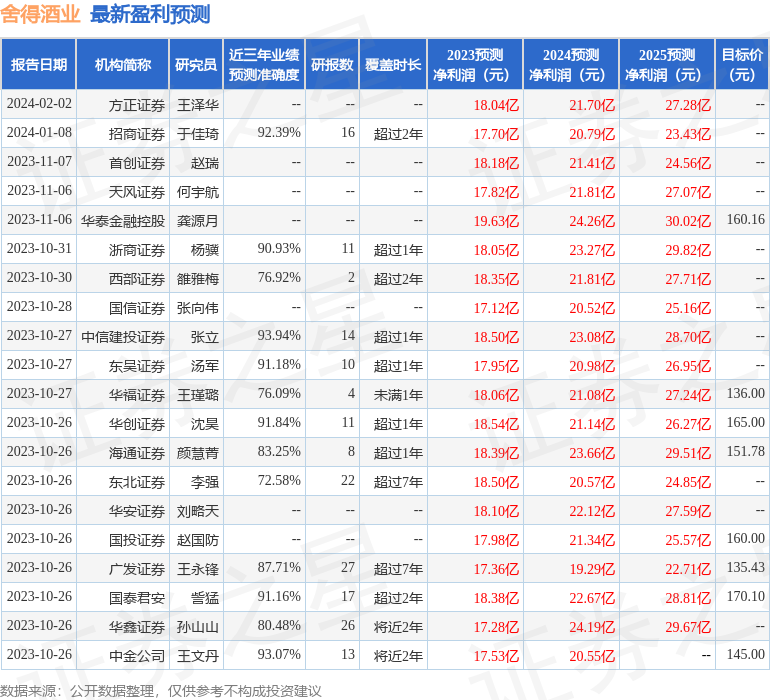
Task: Click the 研报数 column header
Action: (332, 64)
